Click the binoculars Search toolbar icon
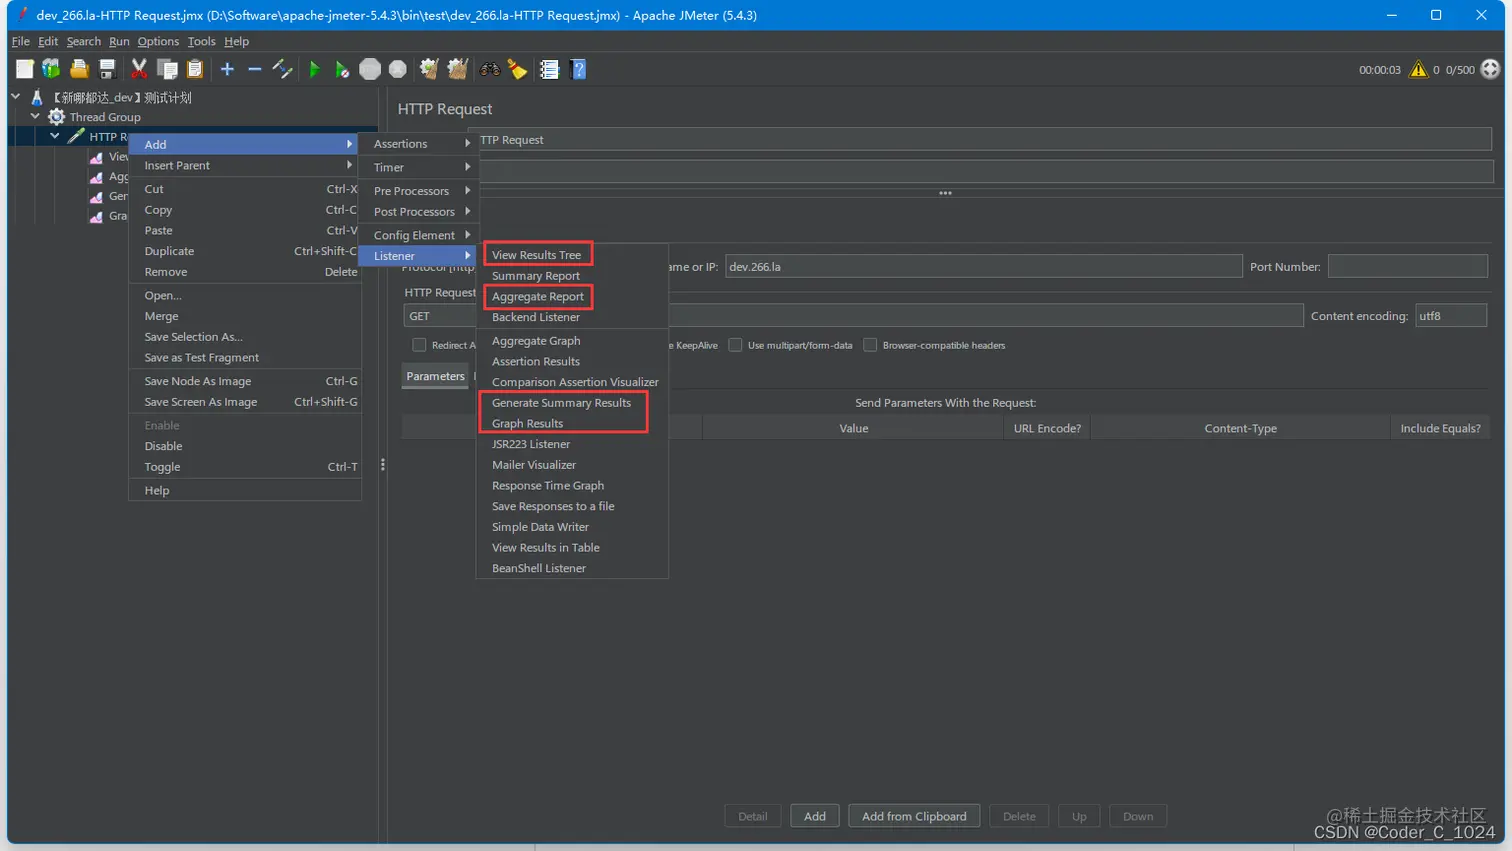 click(490, 69)
